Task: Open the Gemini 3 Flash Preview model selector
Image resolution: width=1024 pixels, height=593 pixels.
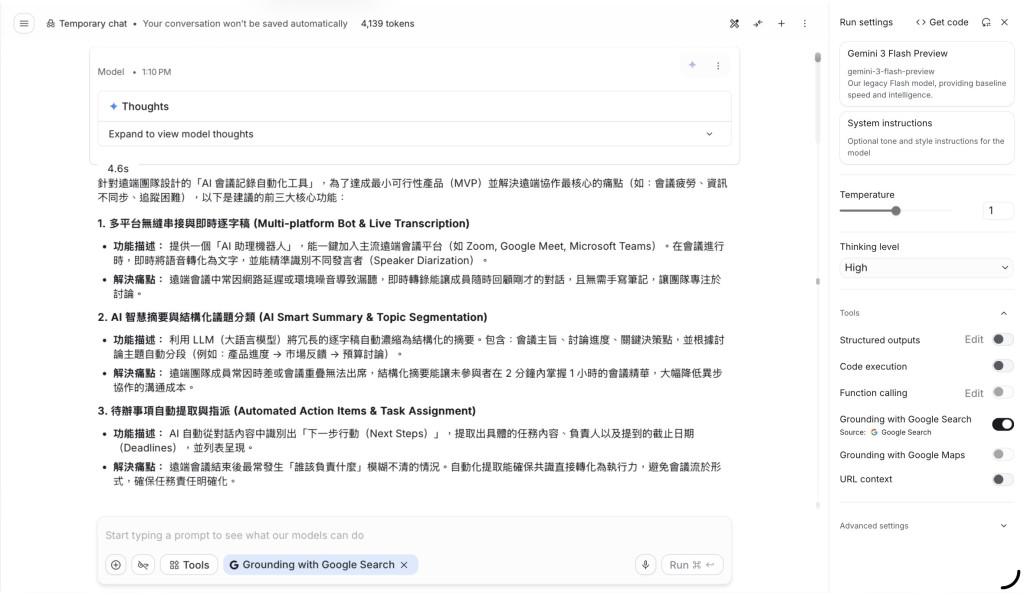Action: [x=927, y=74]
